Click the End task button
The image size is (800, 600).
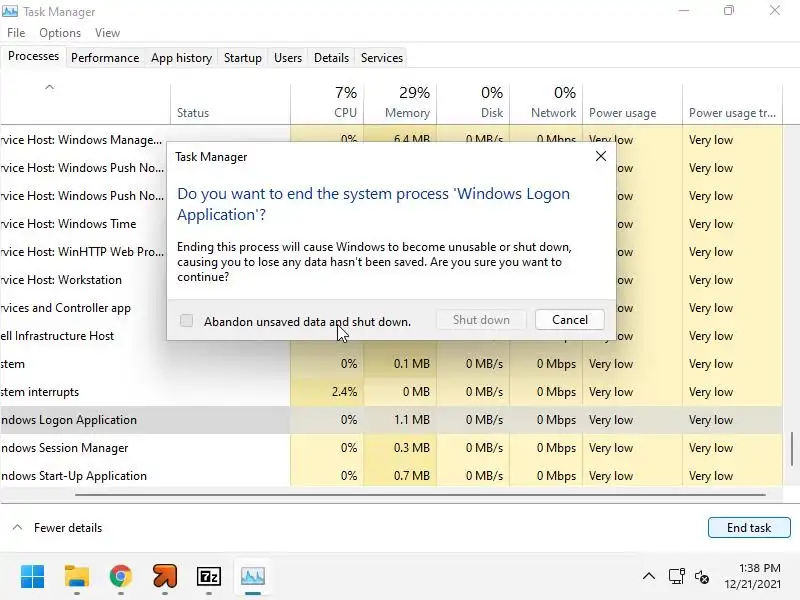(748, 528)
